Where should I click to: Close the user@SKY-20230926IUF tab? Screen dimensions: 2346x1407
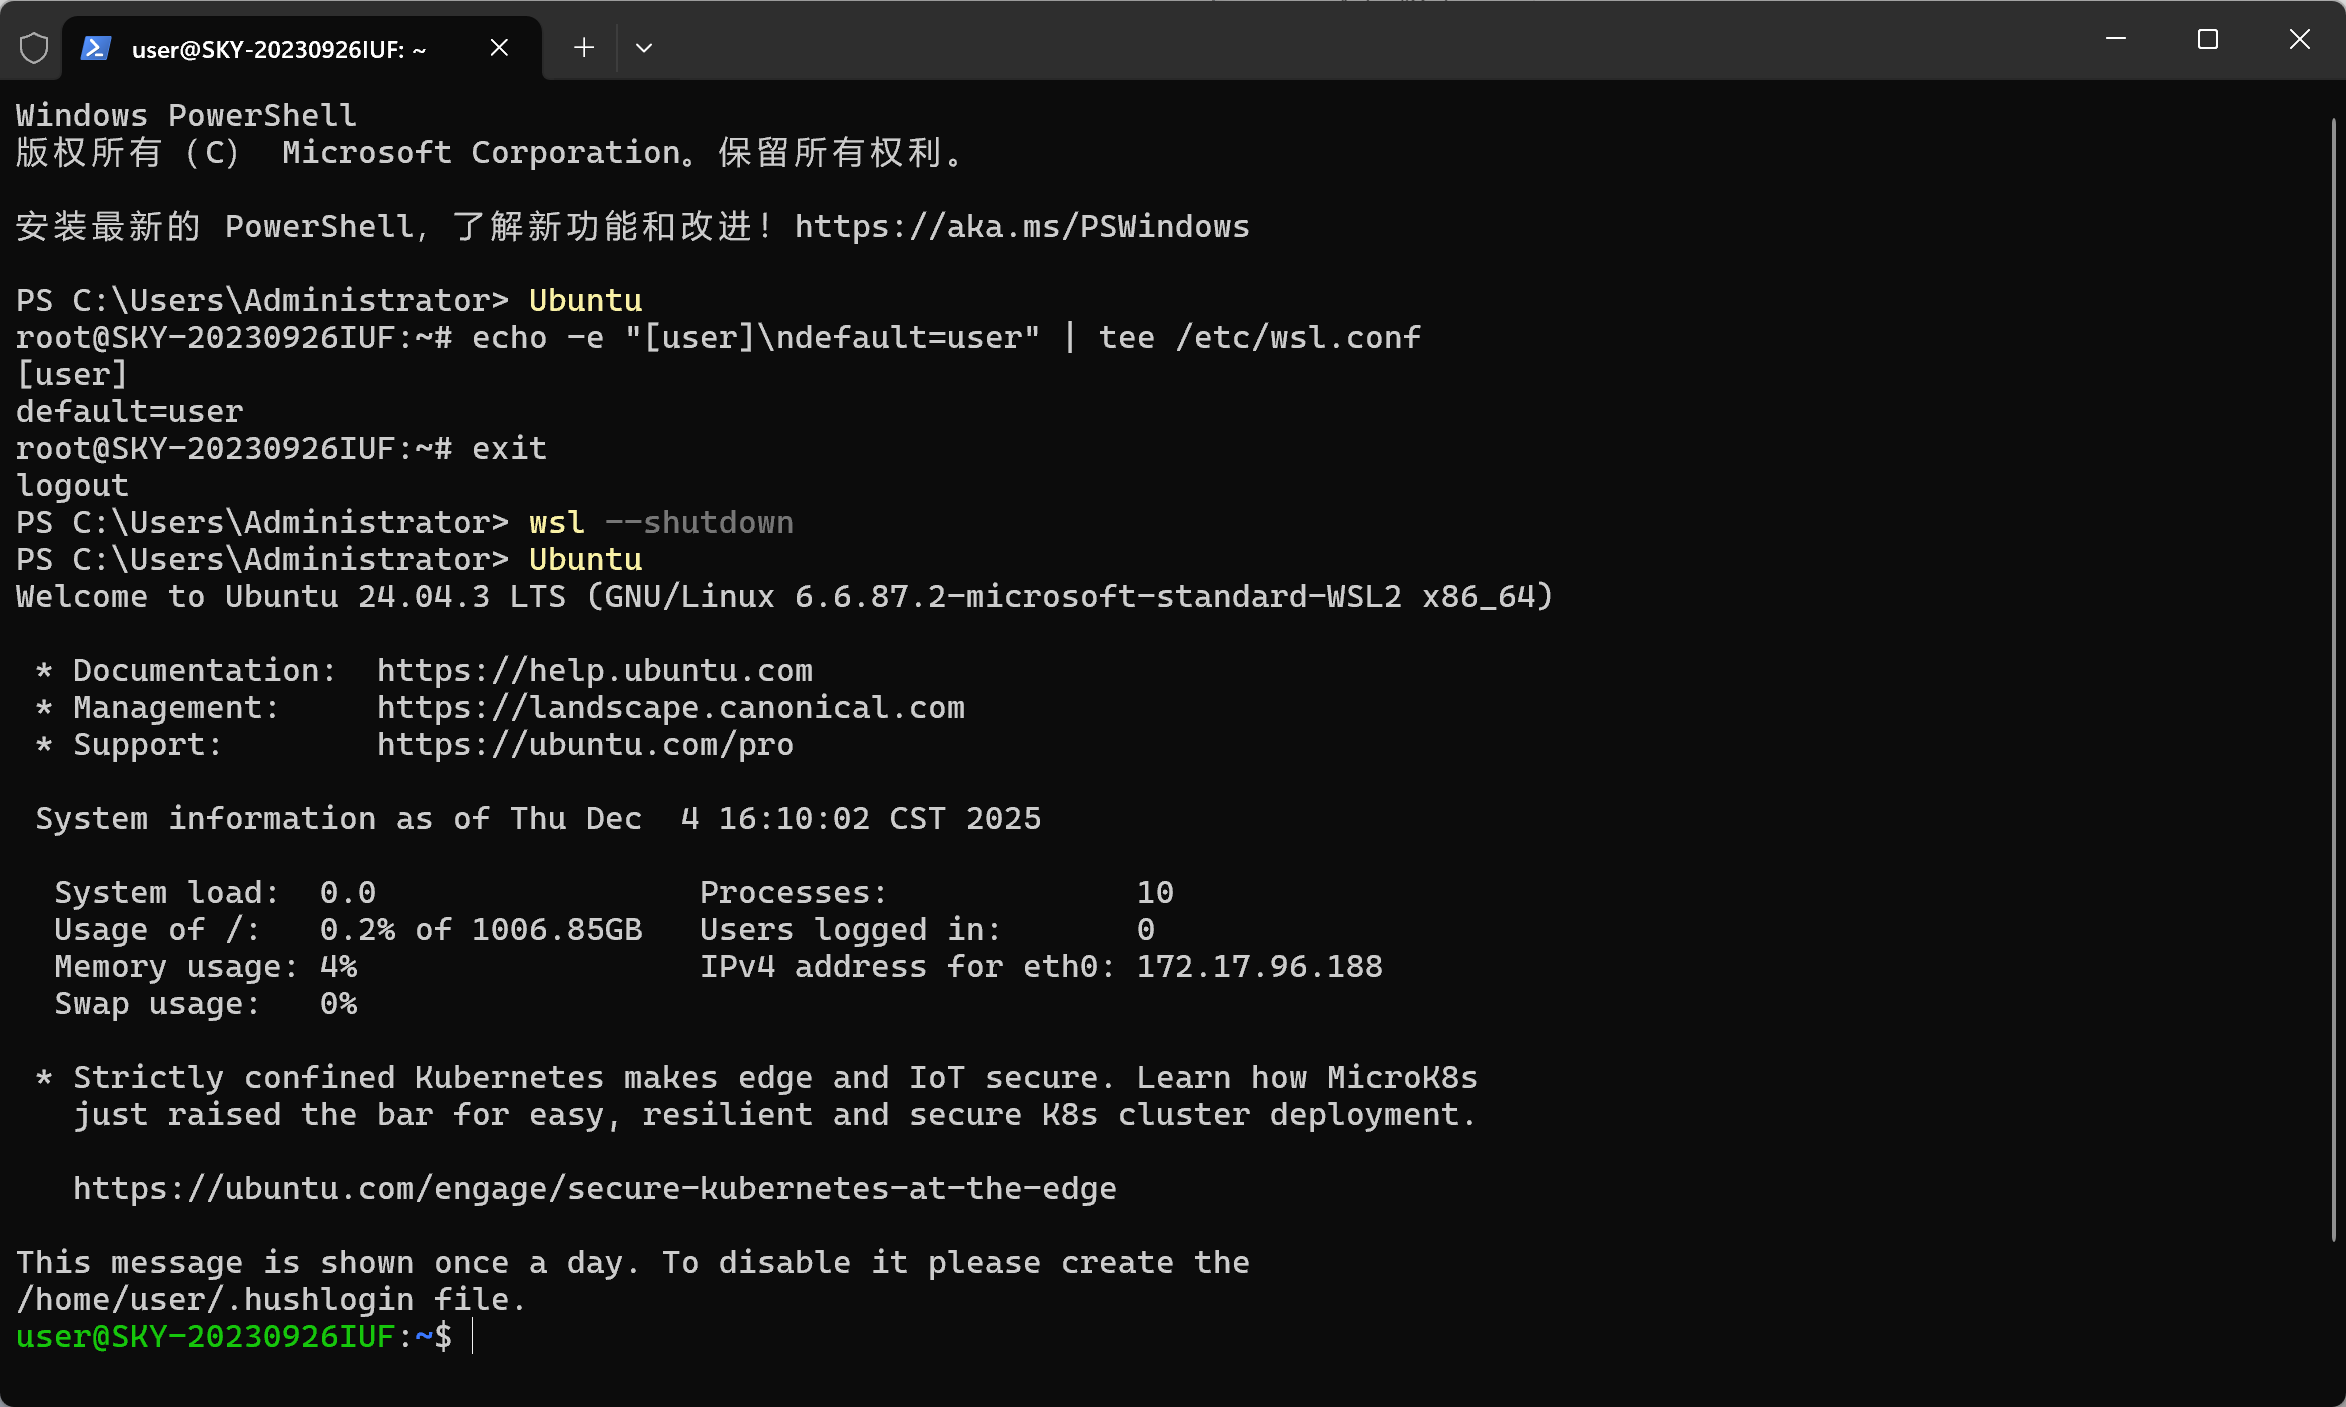pos(499,47)
